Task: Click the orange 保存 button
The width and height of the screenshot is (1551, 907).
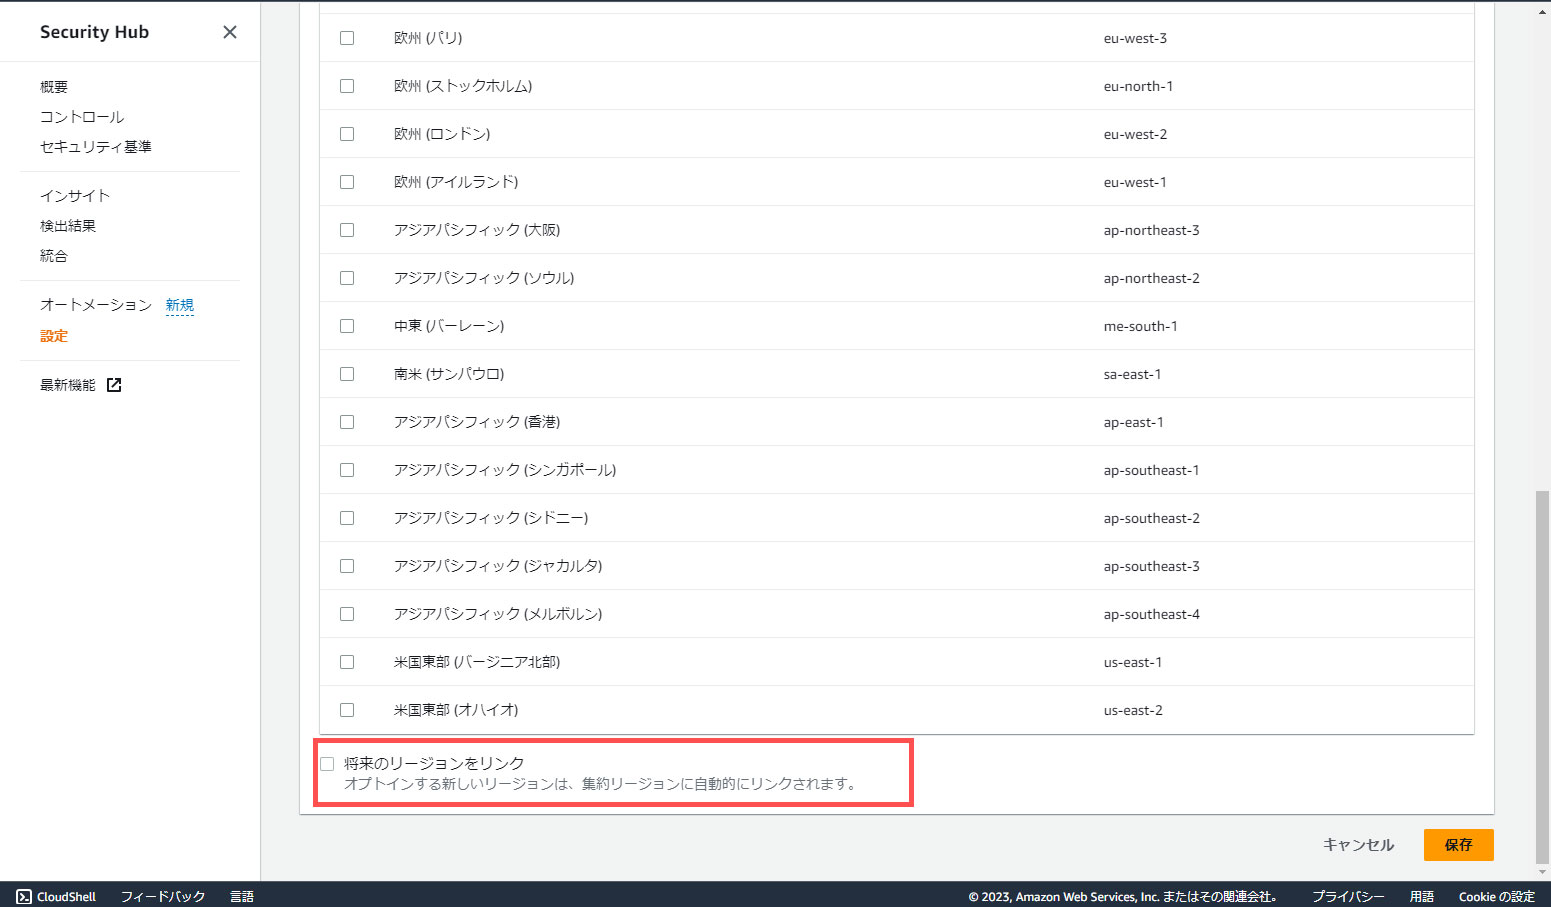Action: pos(1459,845)
